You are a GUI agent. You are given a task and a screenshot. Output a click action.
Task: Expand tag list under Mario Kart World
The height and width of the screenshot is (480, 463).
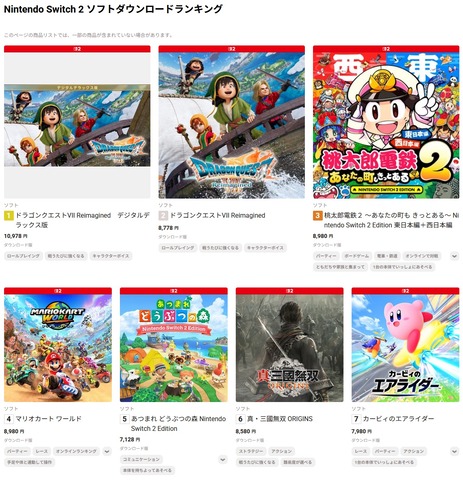pos(107,451)
